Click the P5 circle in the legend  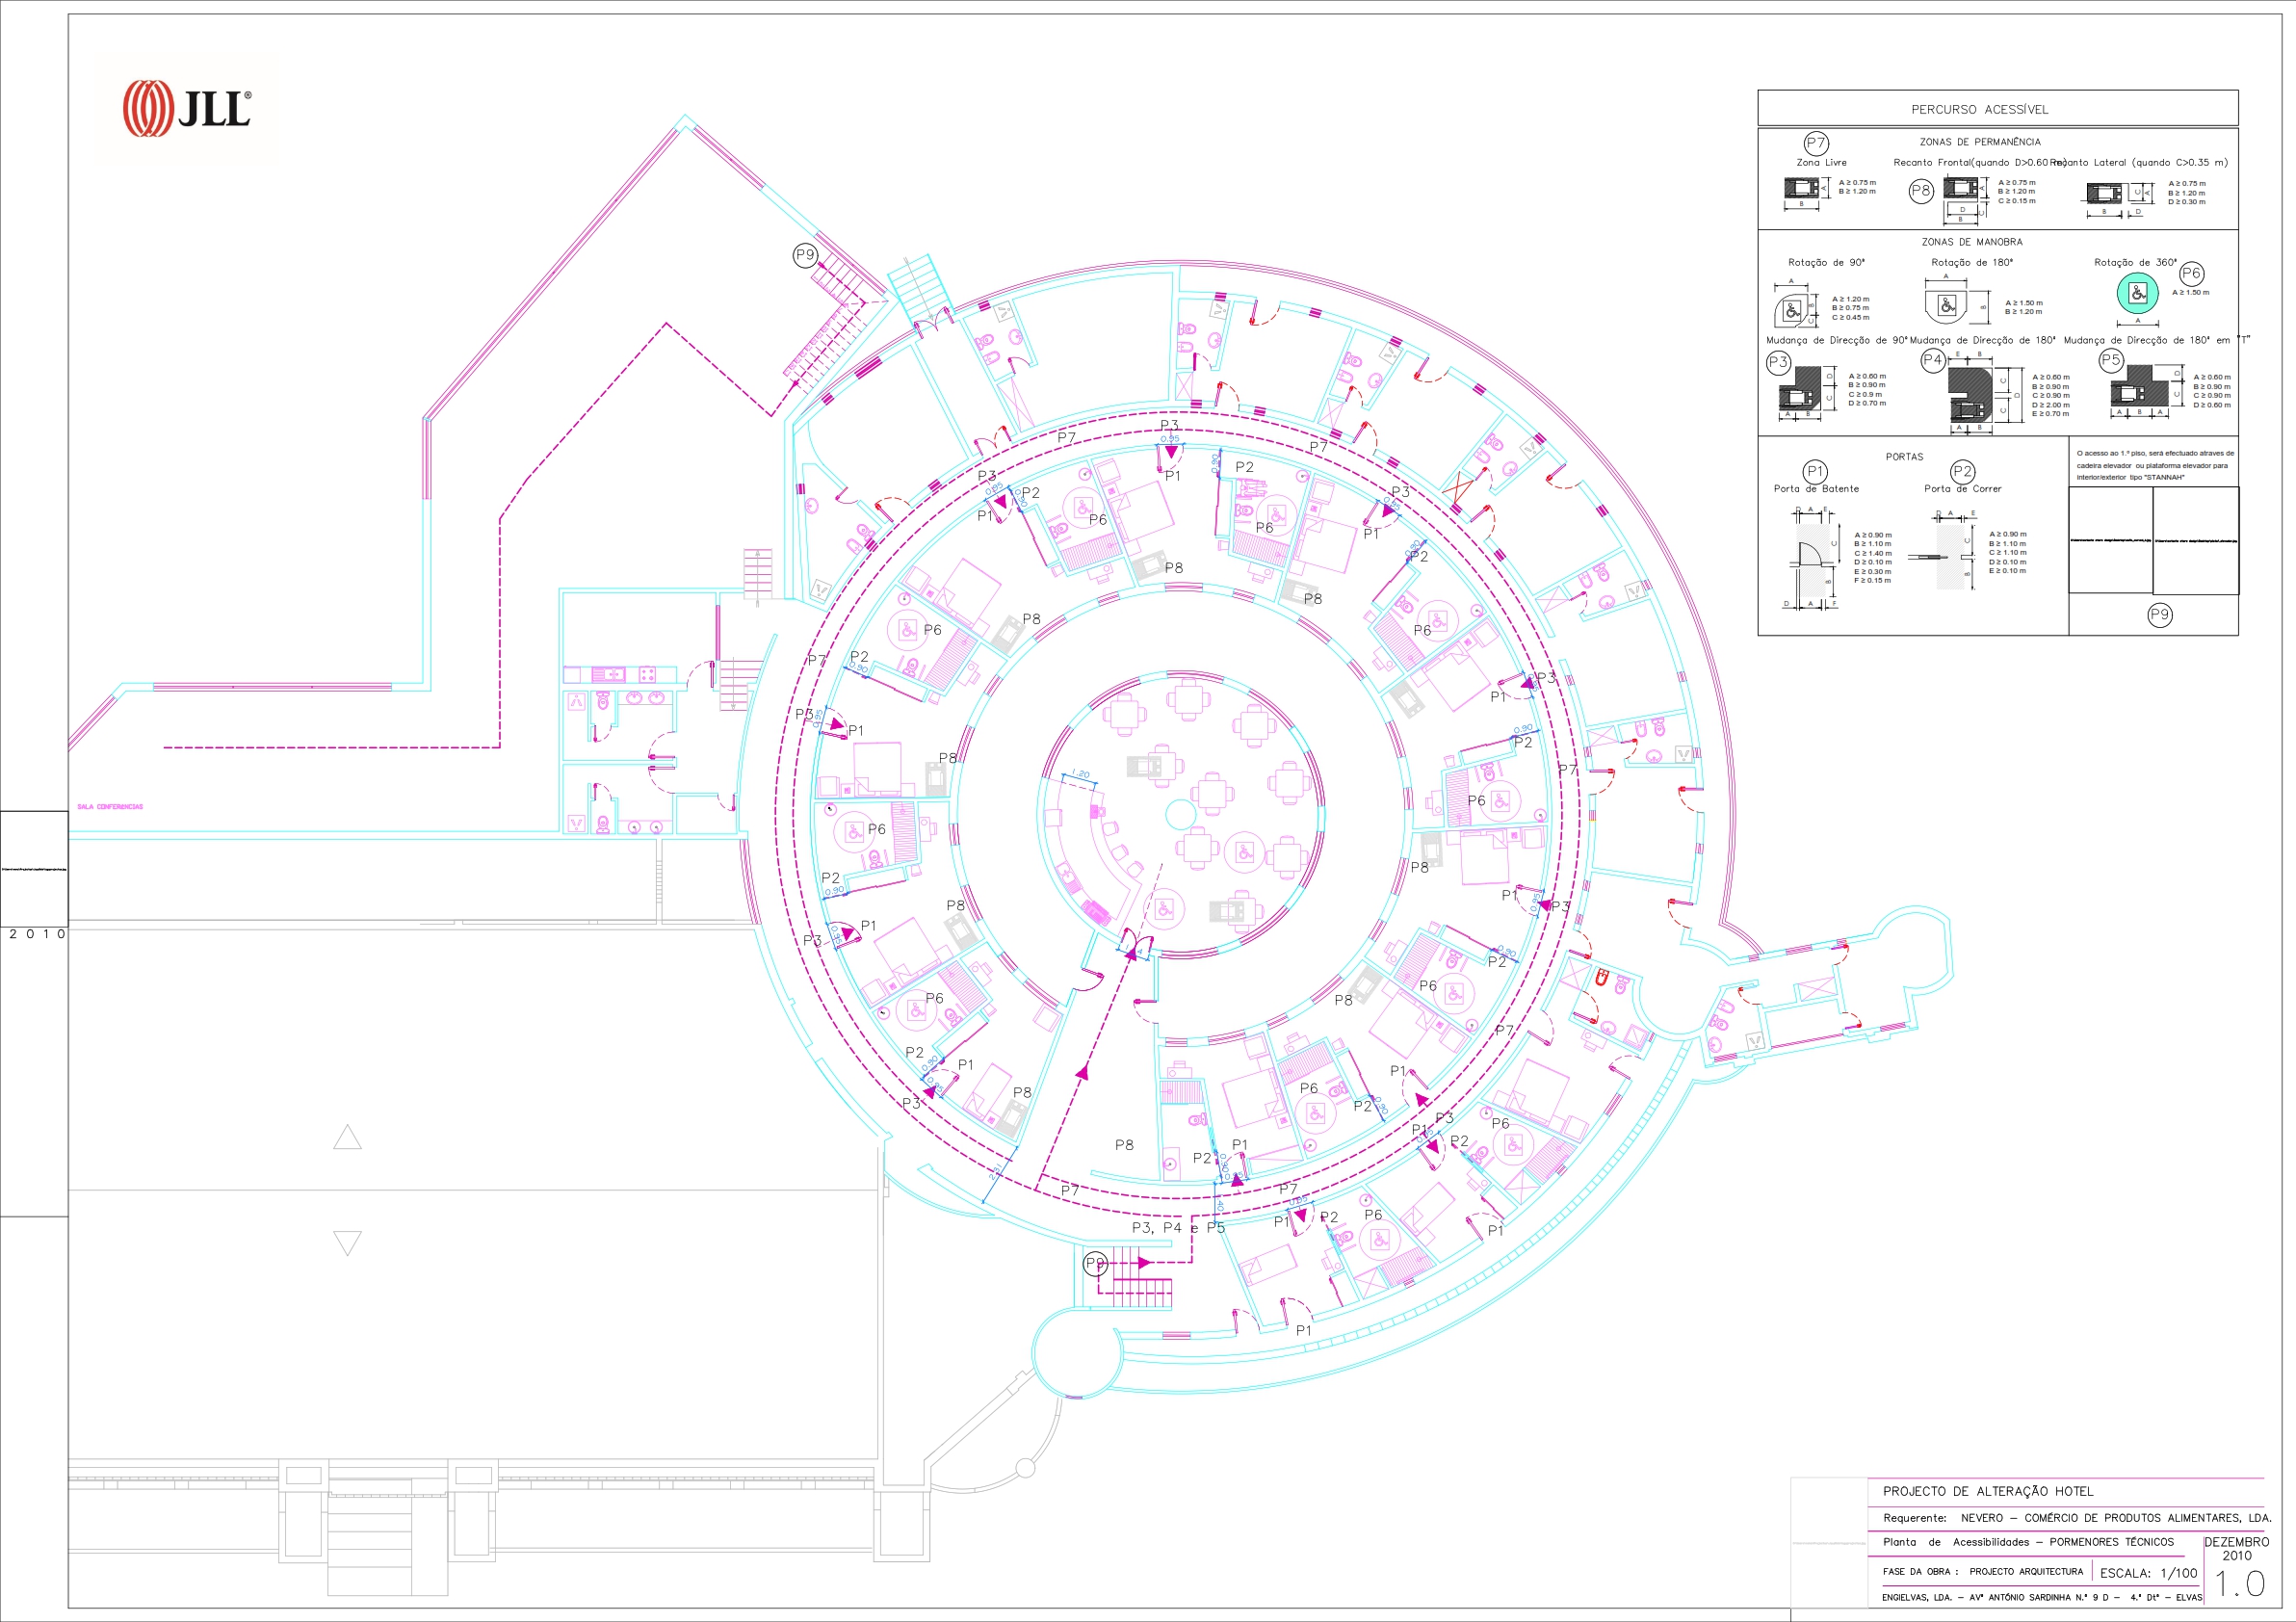(2110, 360)
